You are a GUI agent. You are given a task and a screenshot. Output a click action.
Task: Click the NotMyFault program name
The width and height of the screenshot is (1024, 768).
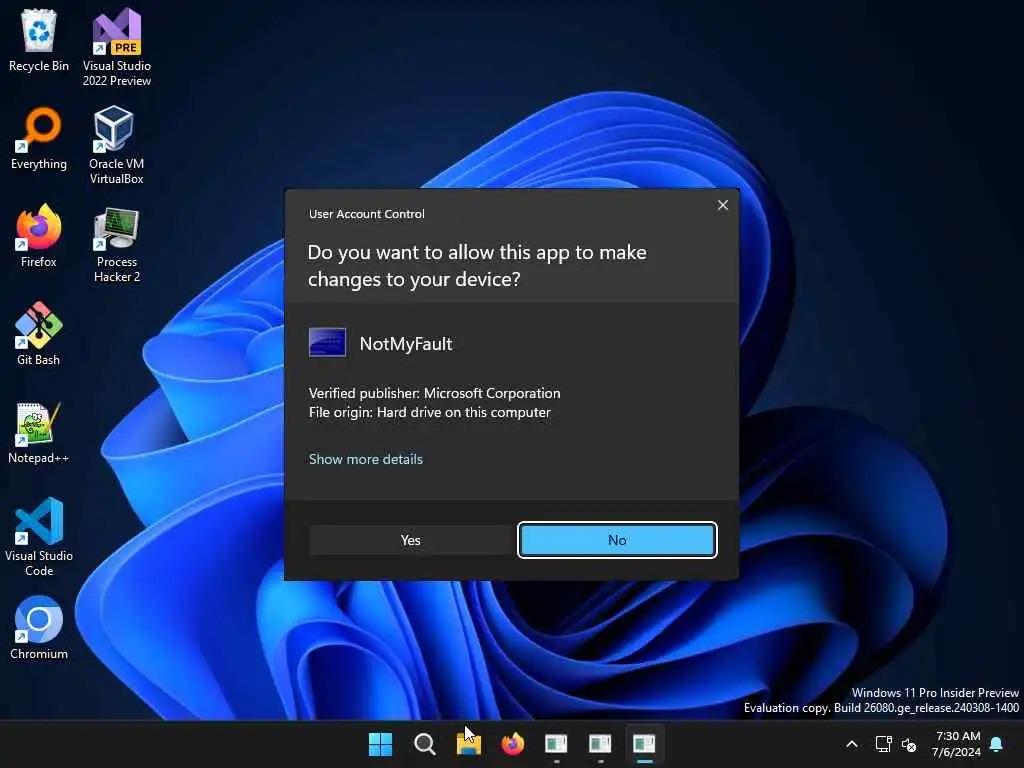(406, 344)
